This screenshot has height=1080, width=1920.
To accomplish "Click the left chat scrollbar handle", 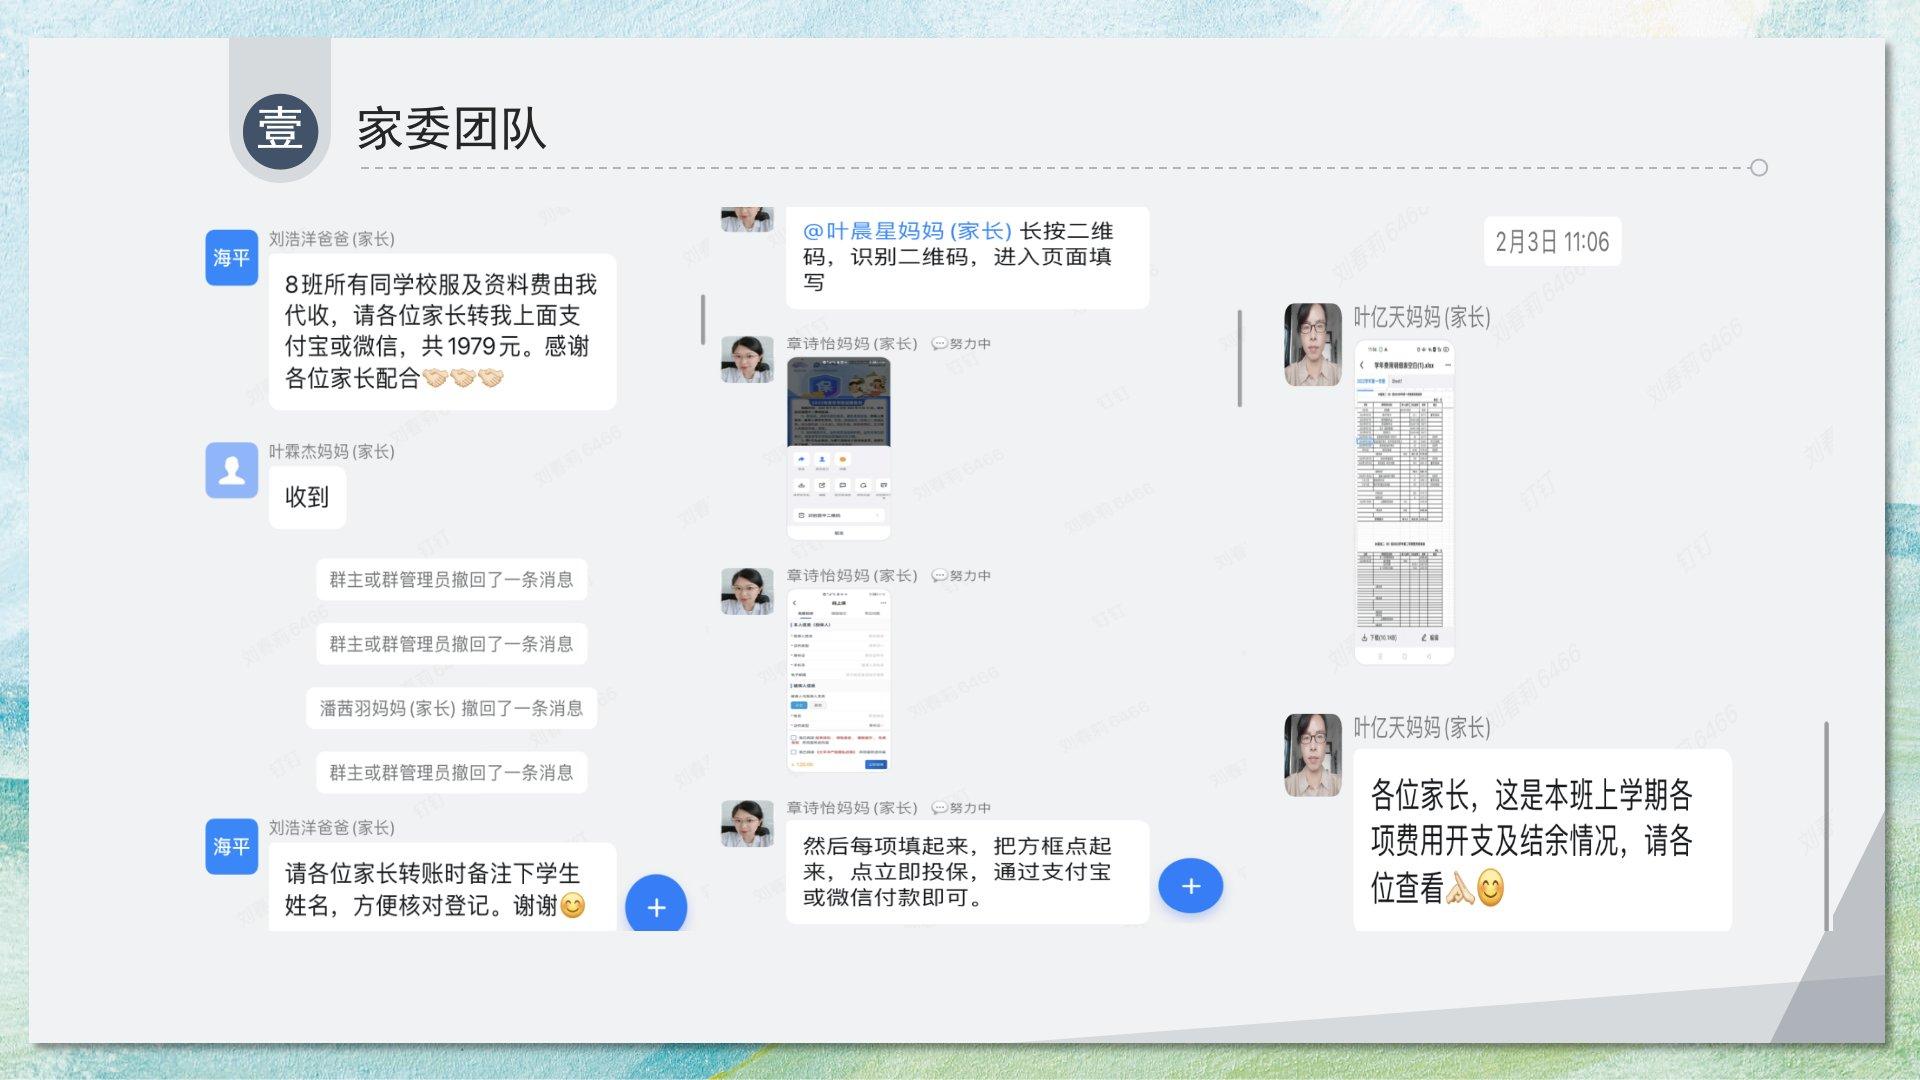I will [703, 320].
